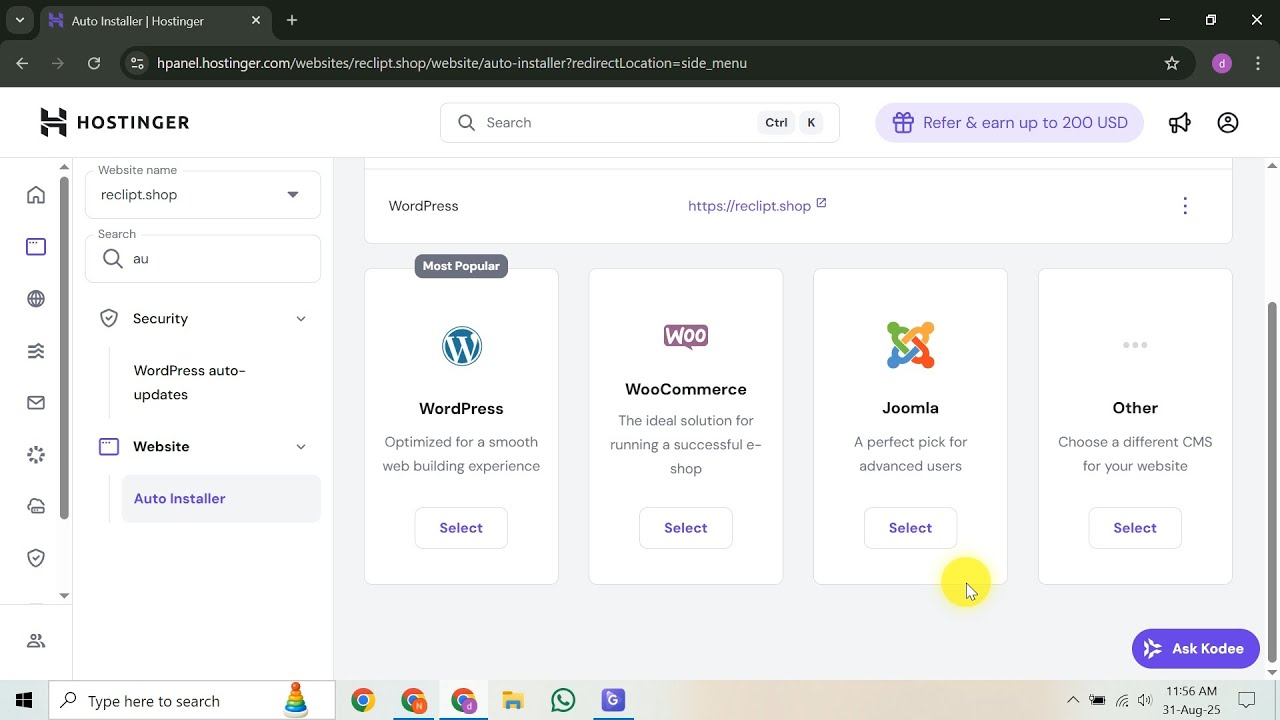Image resolution: width=1280 pixels, height=720 pixels.
Task: Open the notification center in taskbar
Action: tap(1247, 701)
